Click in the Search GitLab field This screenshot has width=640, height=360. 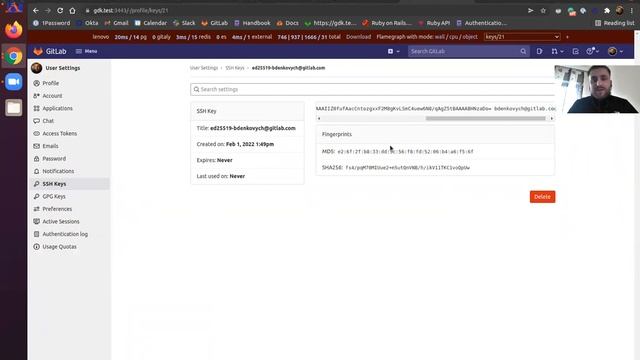tap(469, 51)
